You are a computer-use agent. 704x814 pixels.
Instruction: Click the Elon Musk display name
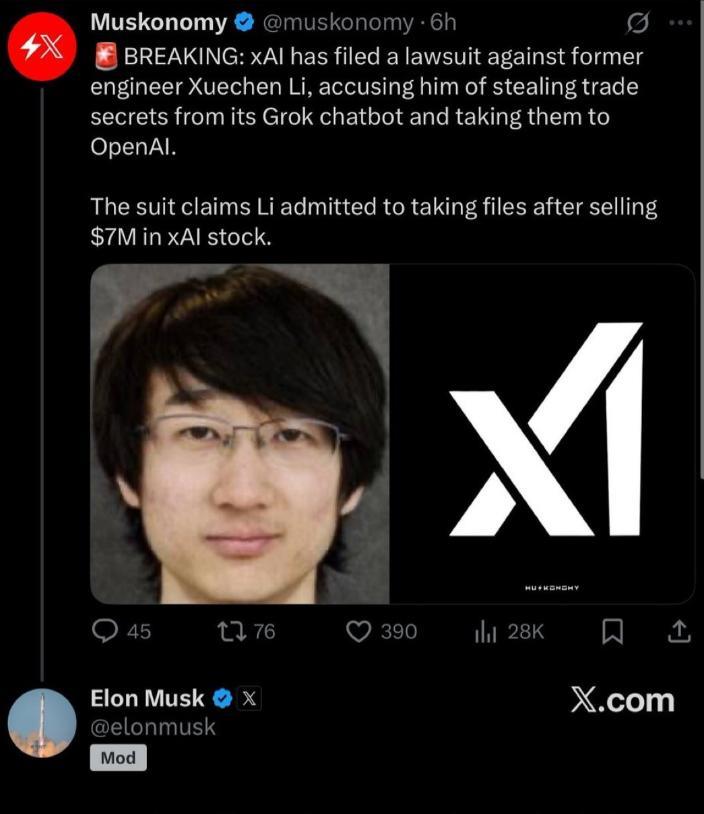[x=147, y=698]
